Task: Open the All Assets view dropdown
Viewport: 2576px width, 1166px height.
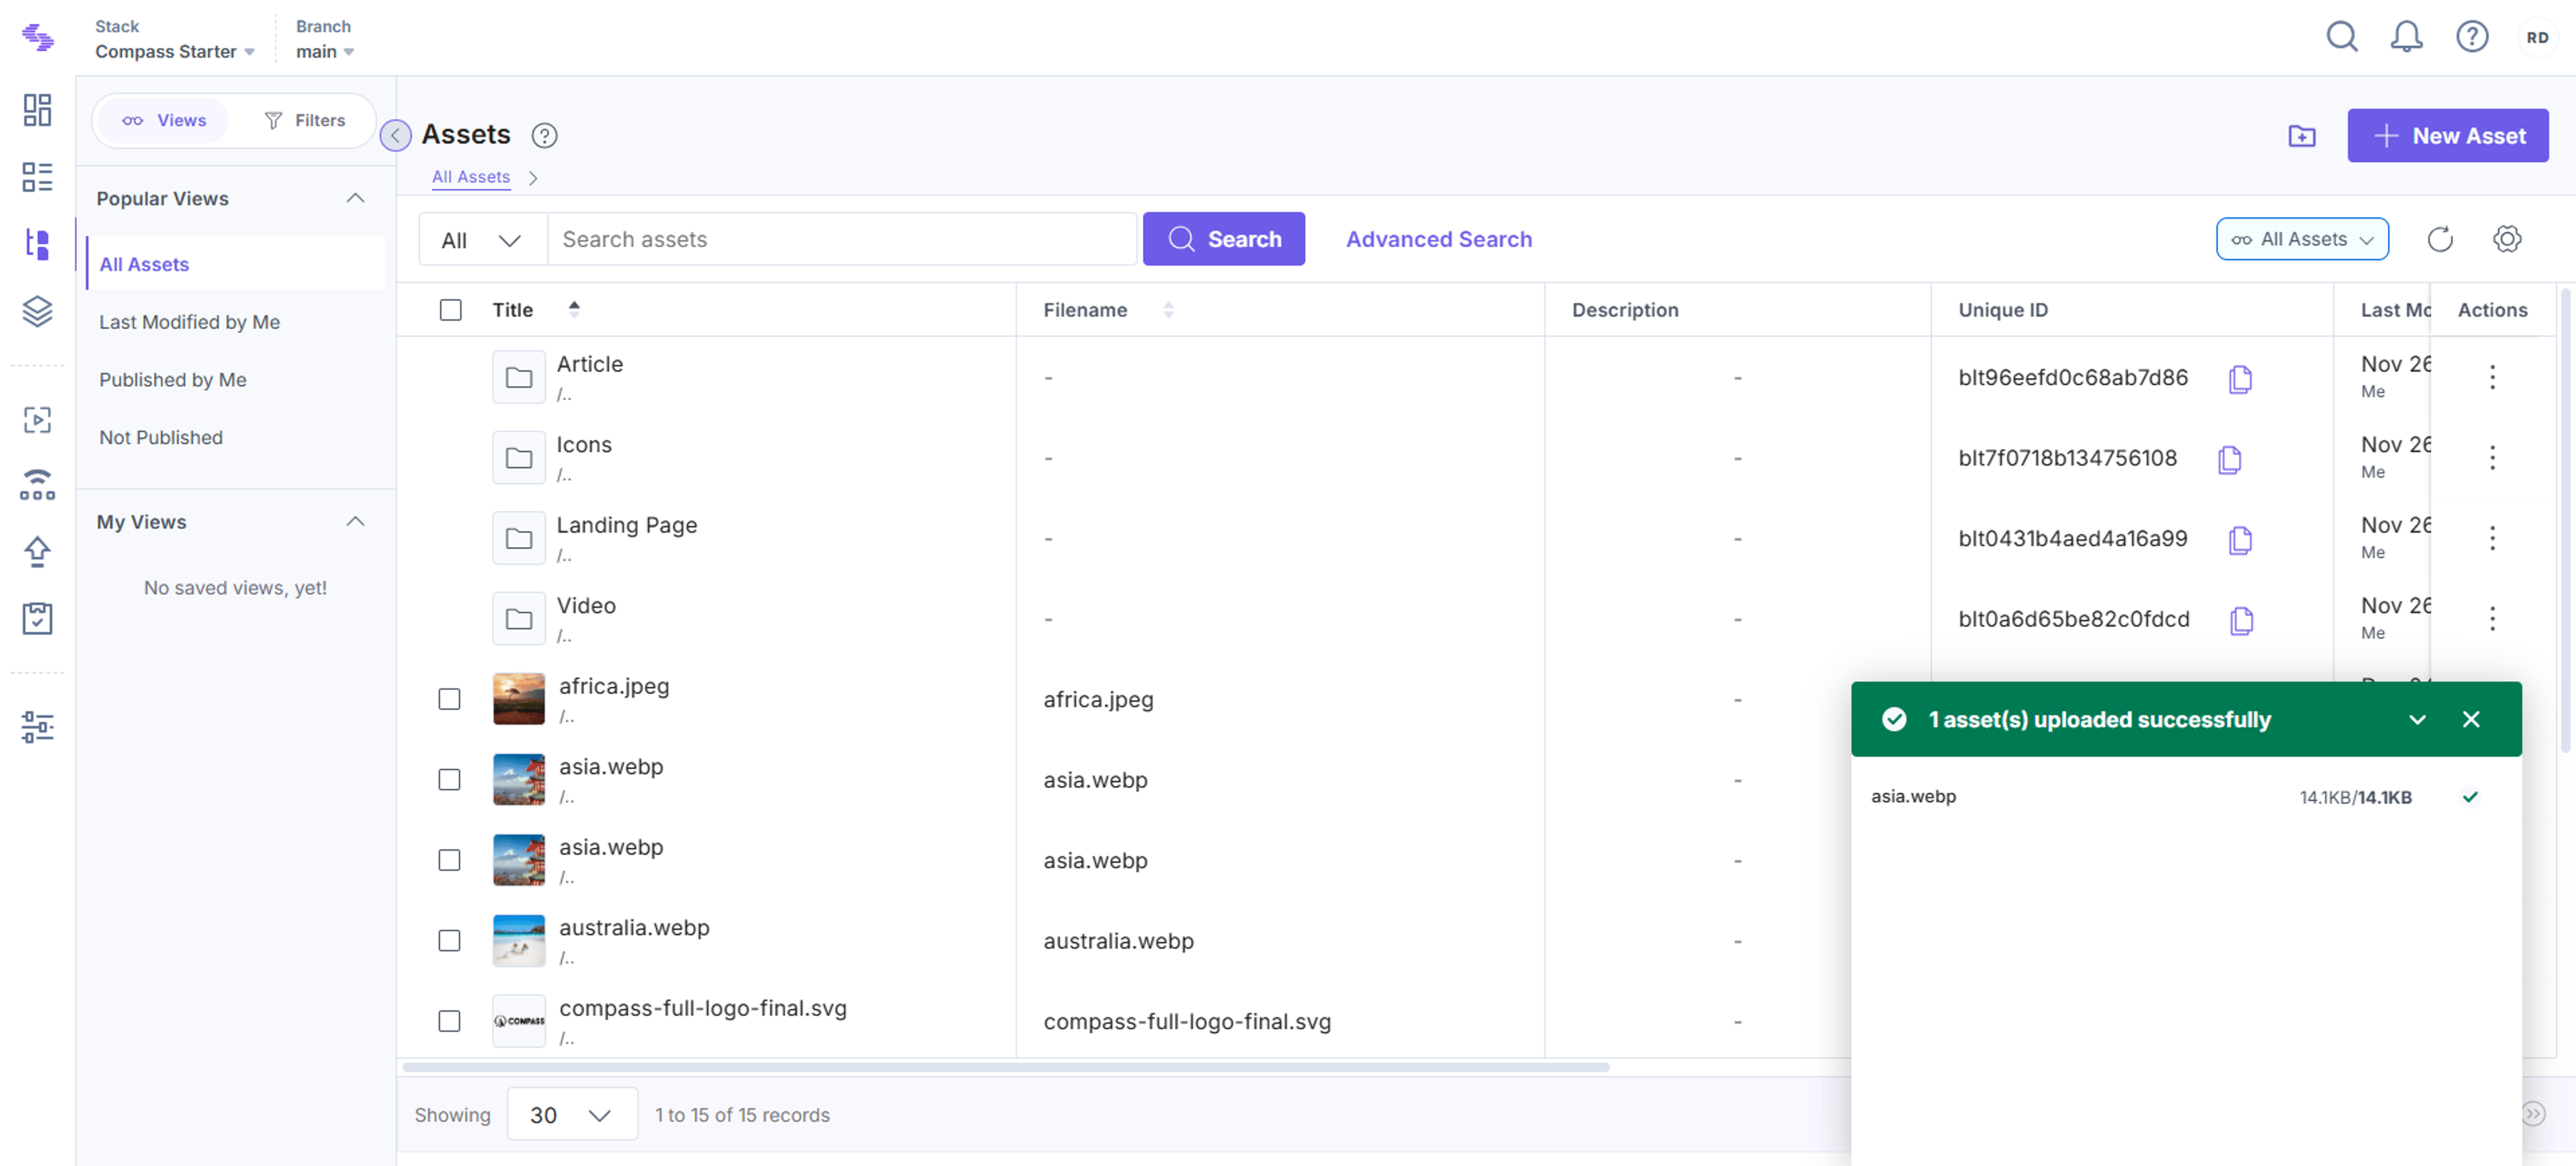Action: click(x=2302, y=239)
